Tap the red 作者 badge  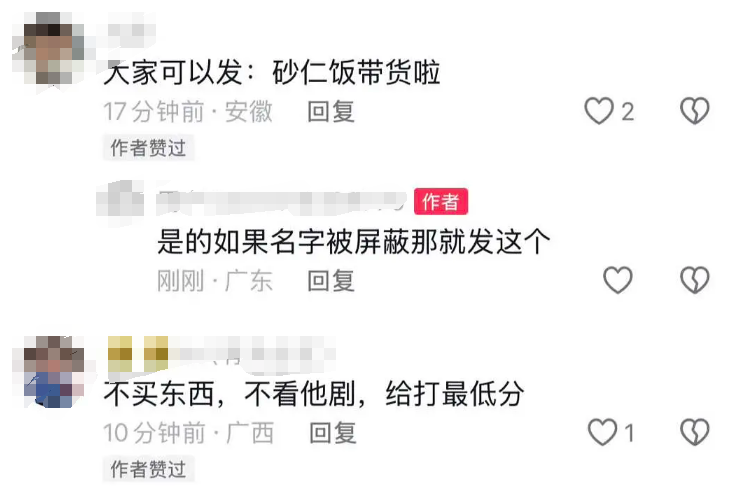pyautogui.click(x=441, y=202)
